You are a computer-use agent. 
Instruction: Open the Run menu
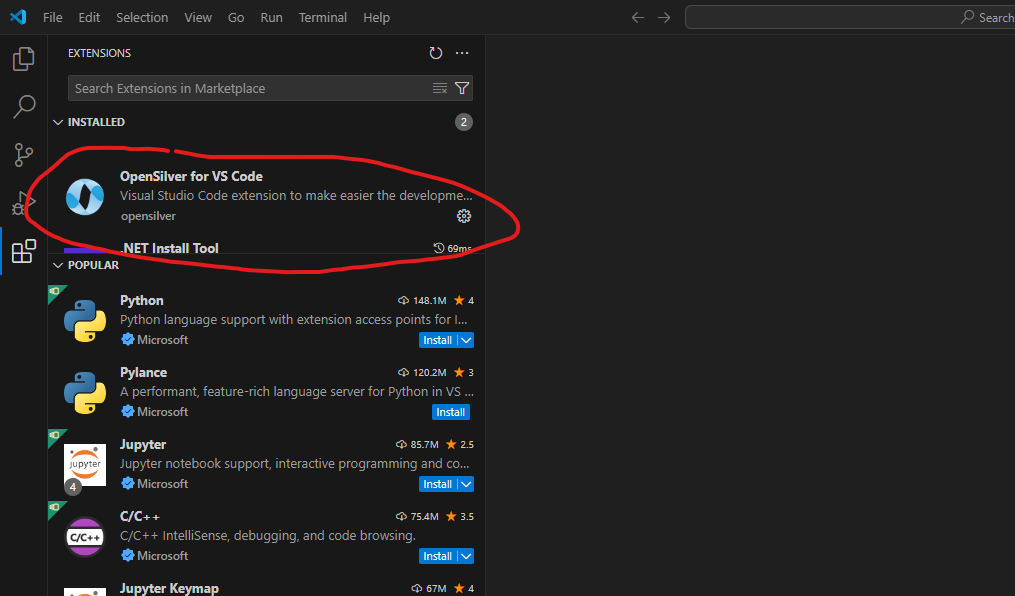[x=271, y=17]
